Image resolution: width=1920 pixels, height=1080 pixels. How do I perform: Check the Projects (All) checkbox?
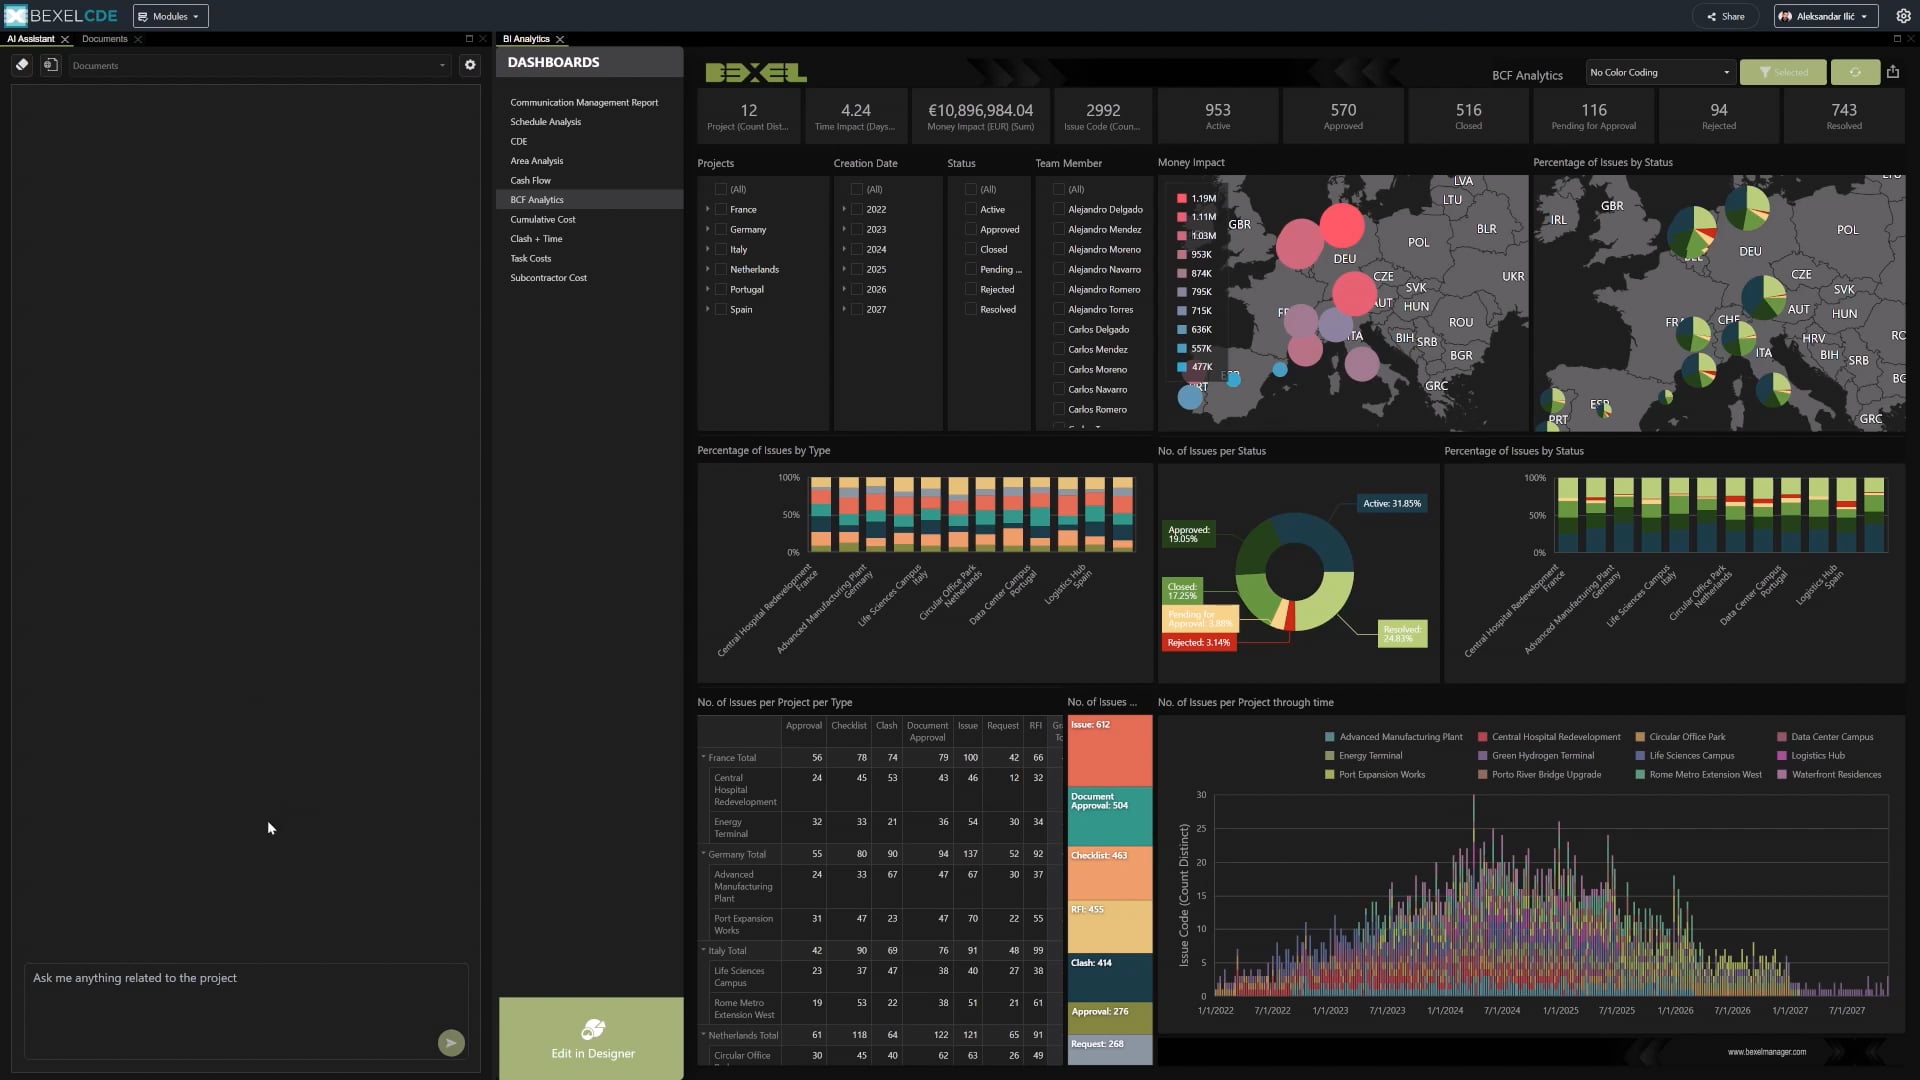(x=721, y=189)
